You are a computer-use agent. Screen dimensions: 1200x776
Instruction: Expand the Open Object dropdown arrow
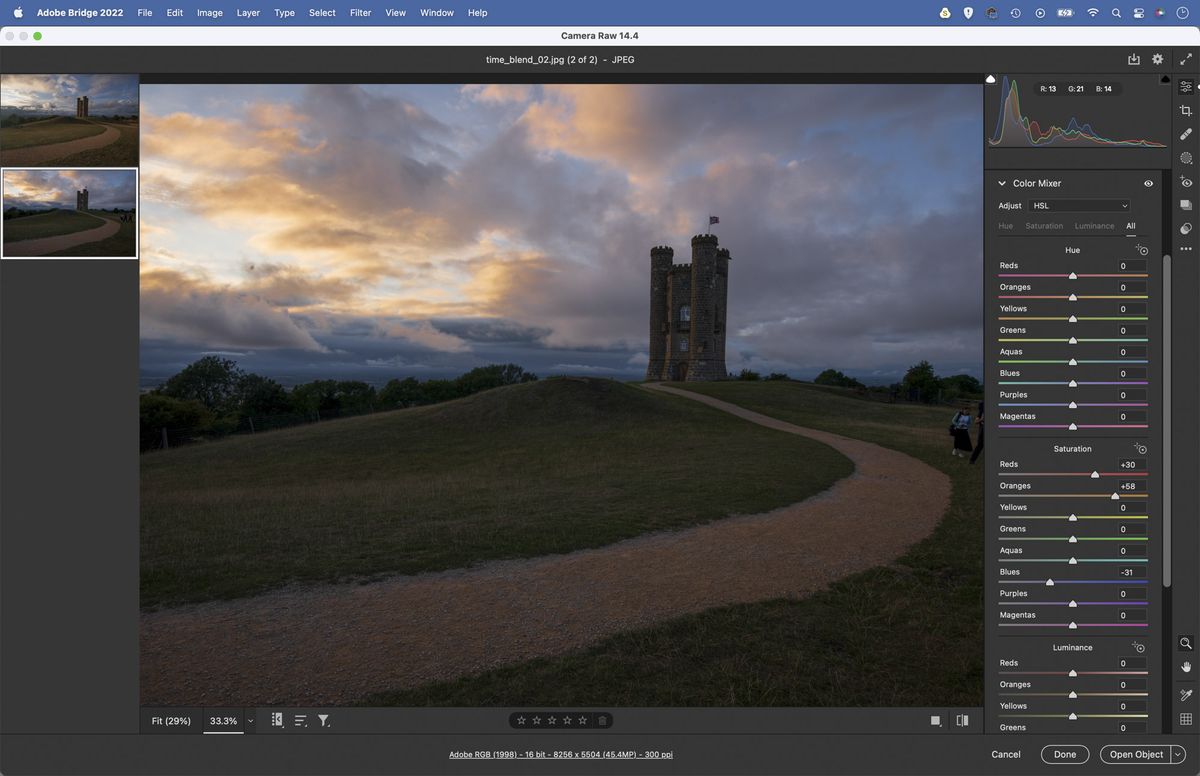(1177, 754)
